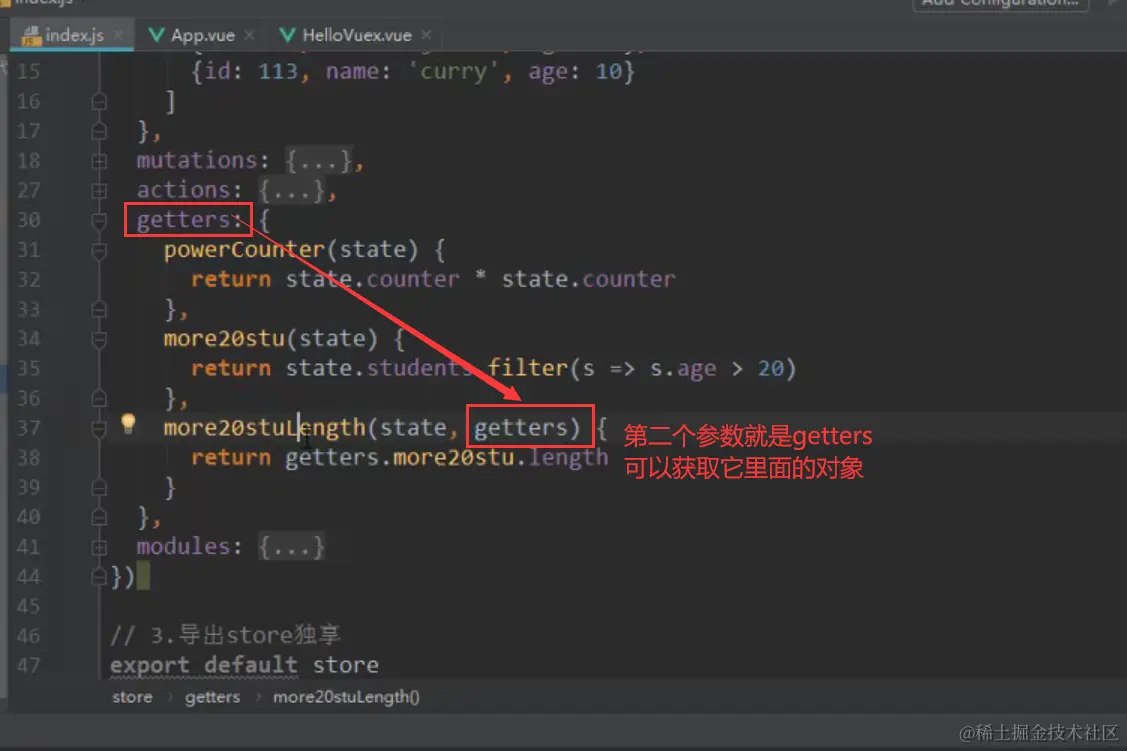Open the lightbulb quick-fix on line 37

click(x=128, y=423)
